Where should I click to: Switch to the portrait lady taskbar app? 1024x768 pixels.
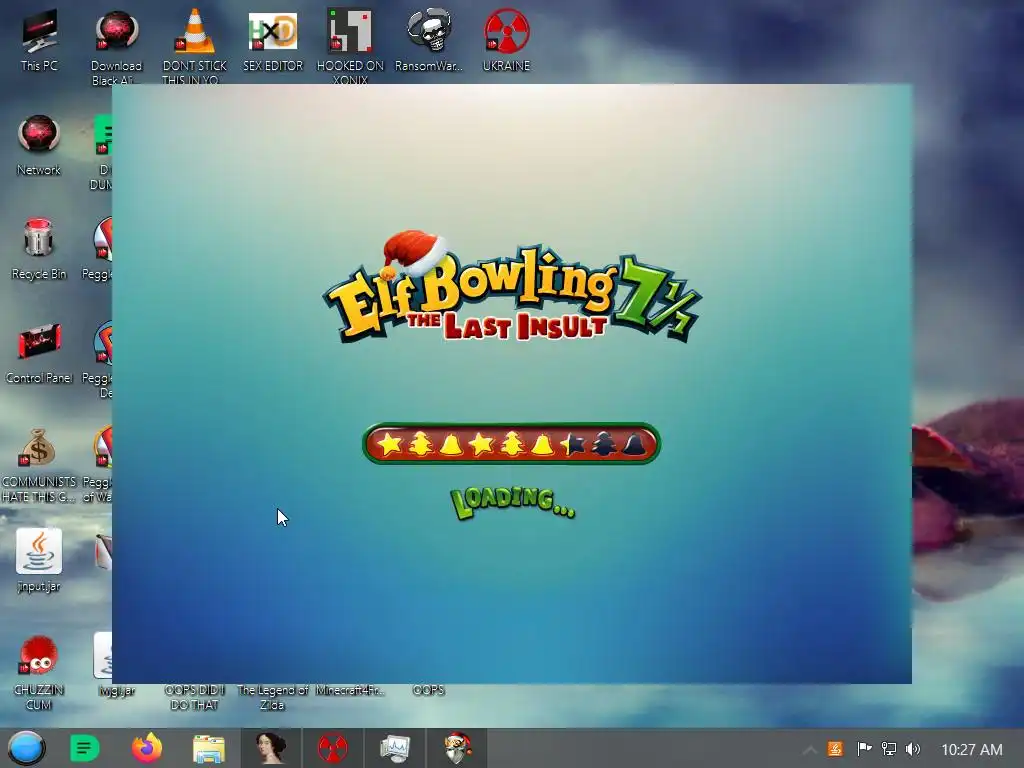pyautogui.click(x=271, y=748)
